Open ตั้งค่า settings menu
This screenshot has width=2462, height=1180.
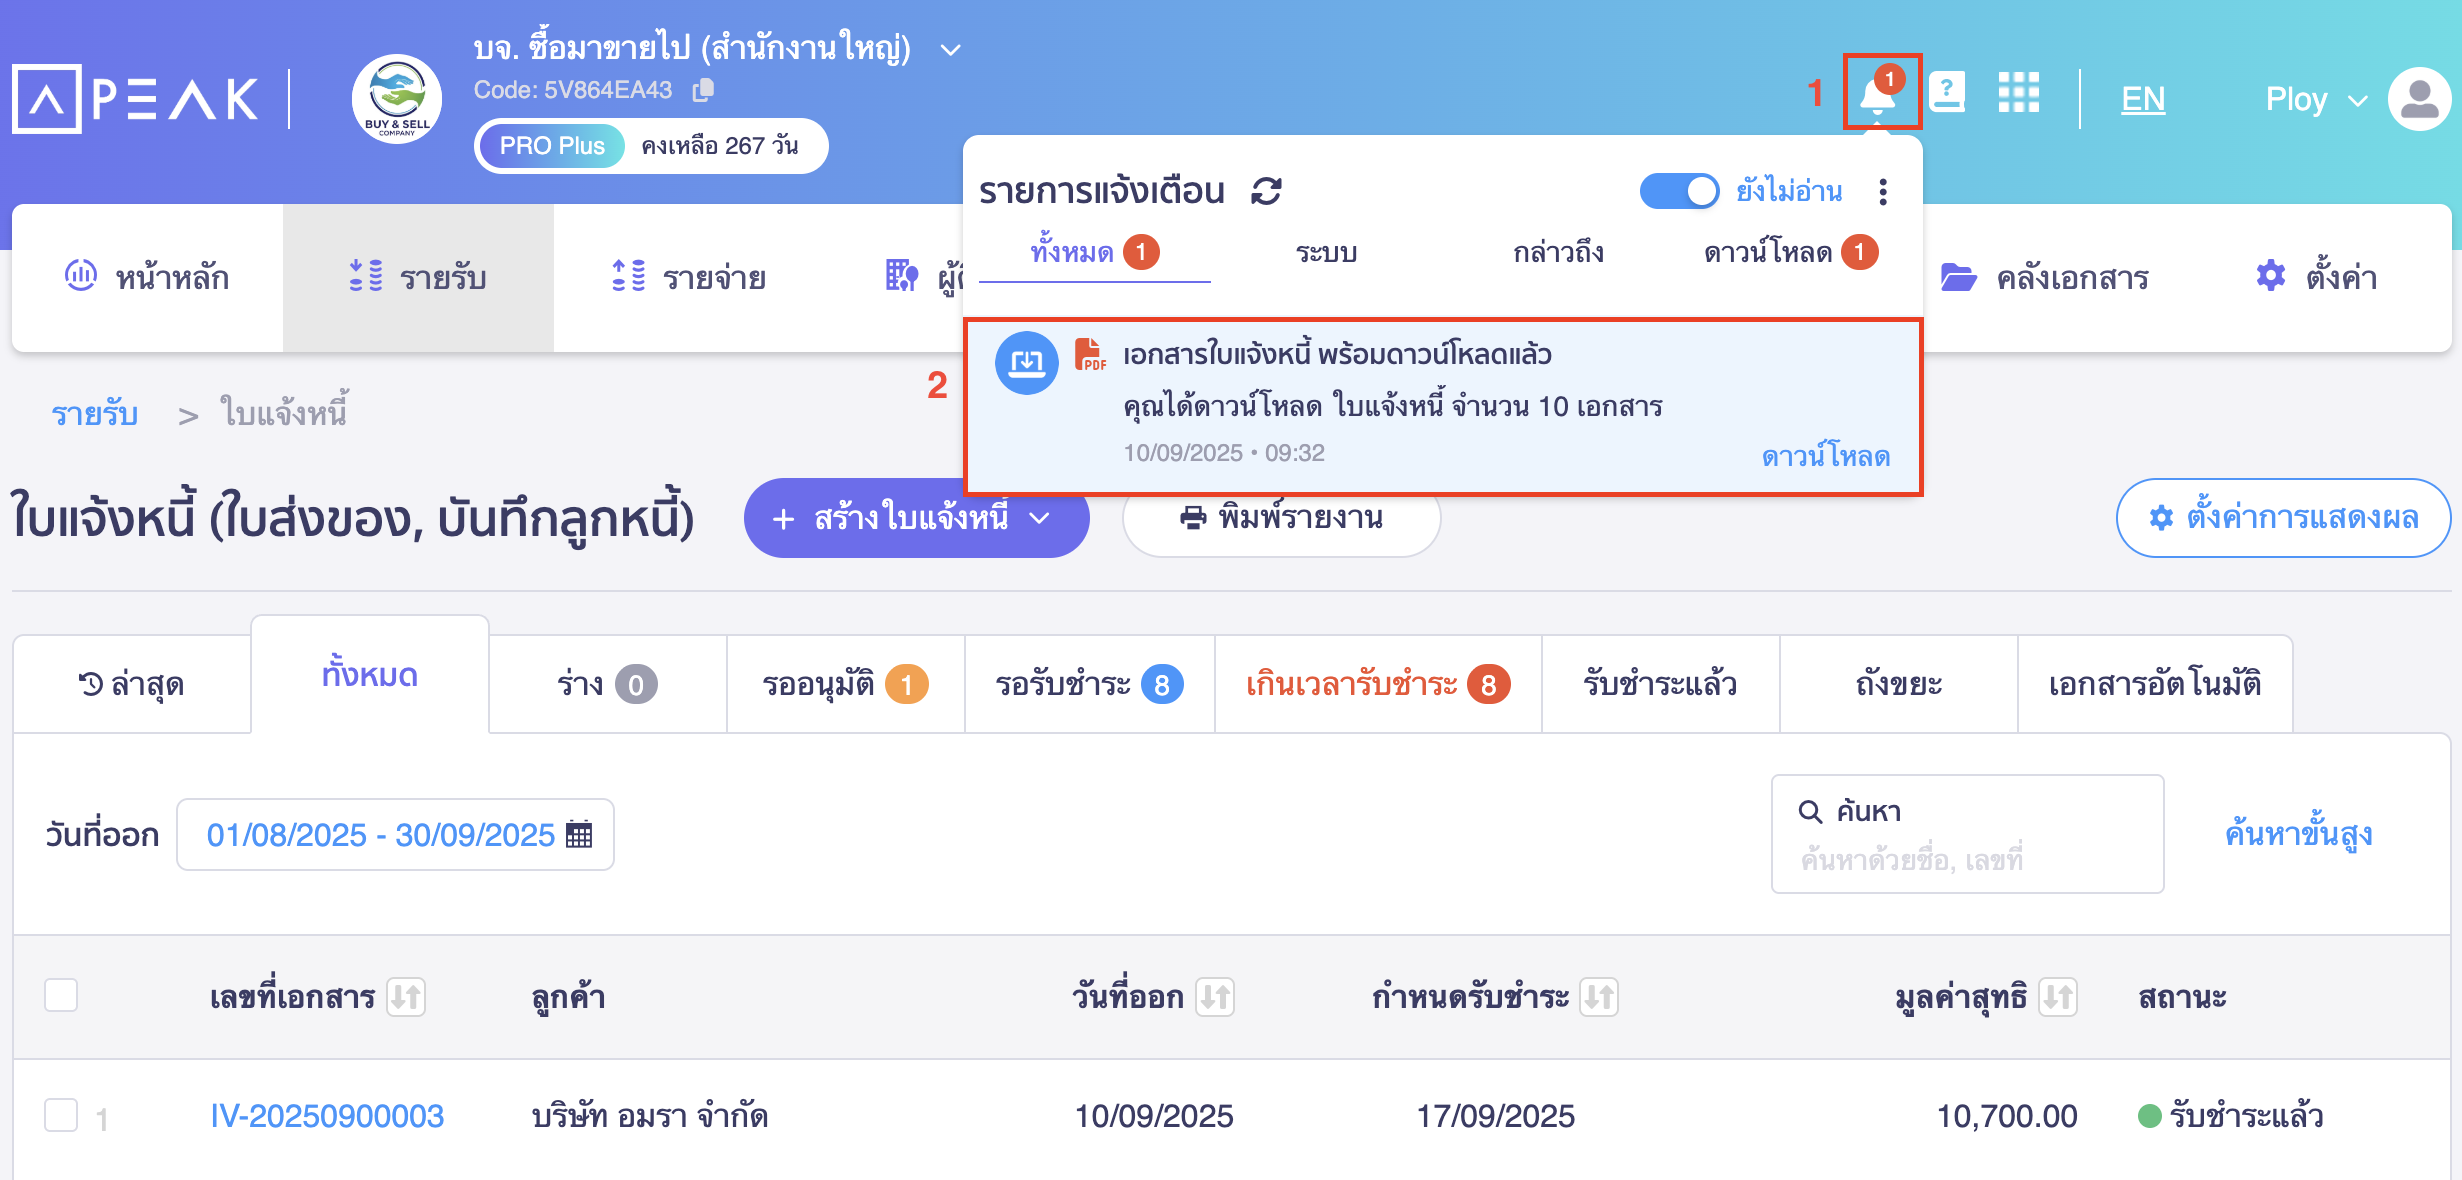click(2317, 277)
